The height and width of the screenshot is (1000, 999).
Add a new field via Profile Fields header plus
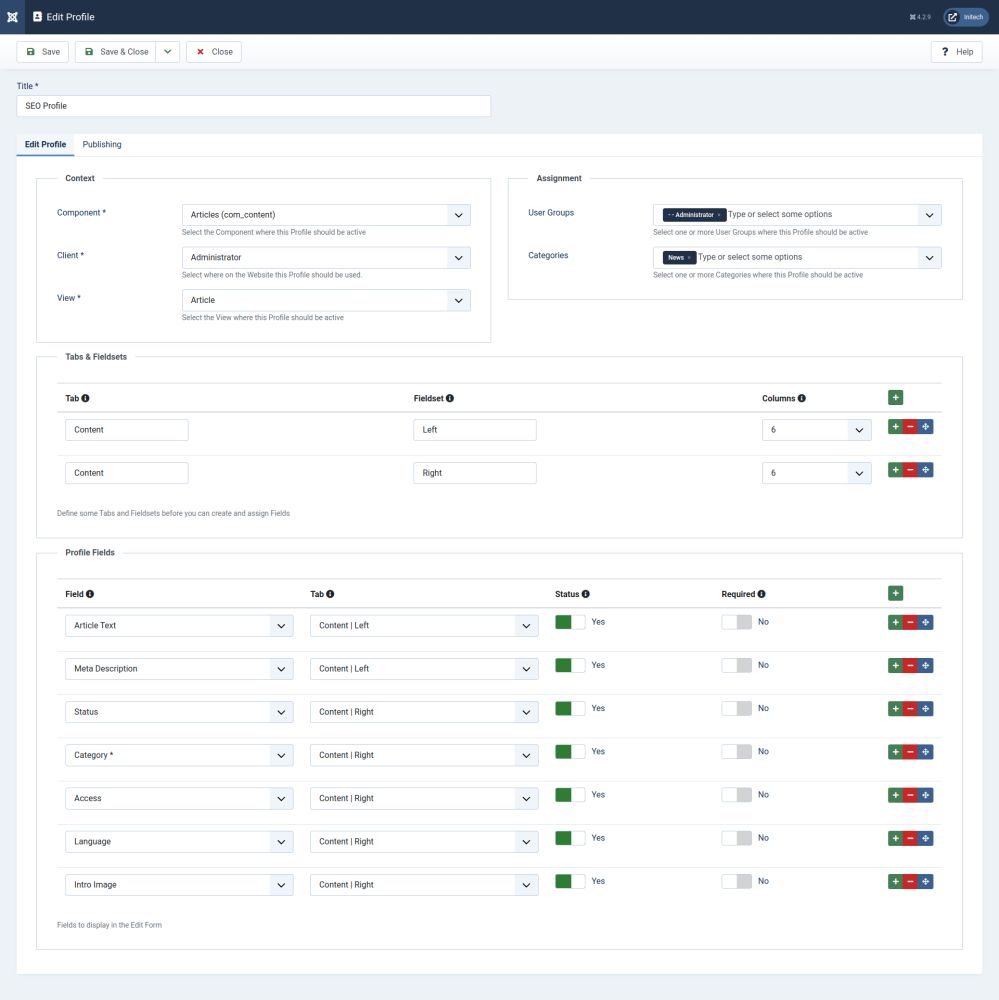895,593
